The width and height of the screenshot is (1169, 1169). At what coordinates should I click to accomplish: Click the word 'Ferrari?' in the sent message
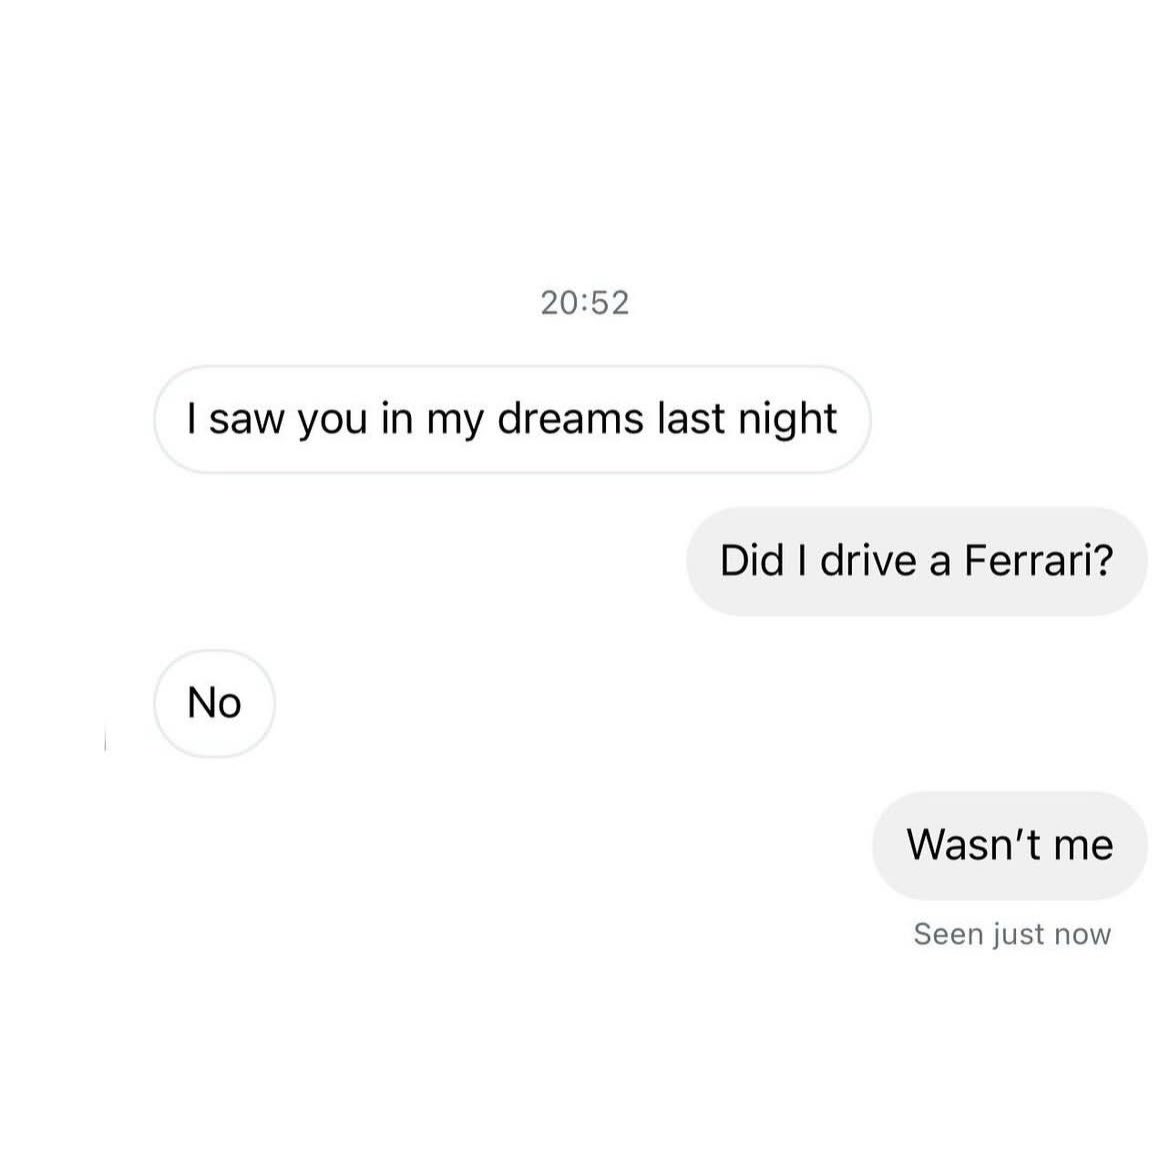tap(1039, 561)
